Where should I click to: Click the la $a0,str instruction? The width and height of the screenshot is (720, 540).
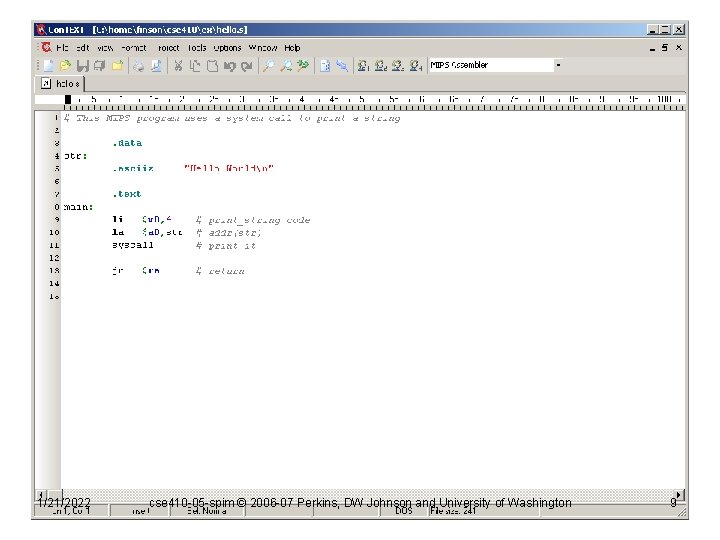(x=147, y=232)
